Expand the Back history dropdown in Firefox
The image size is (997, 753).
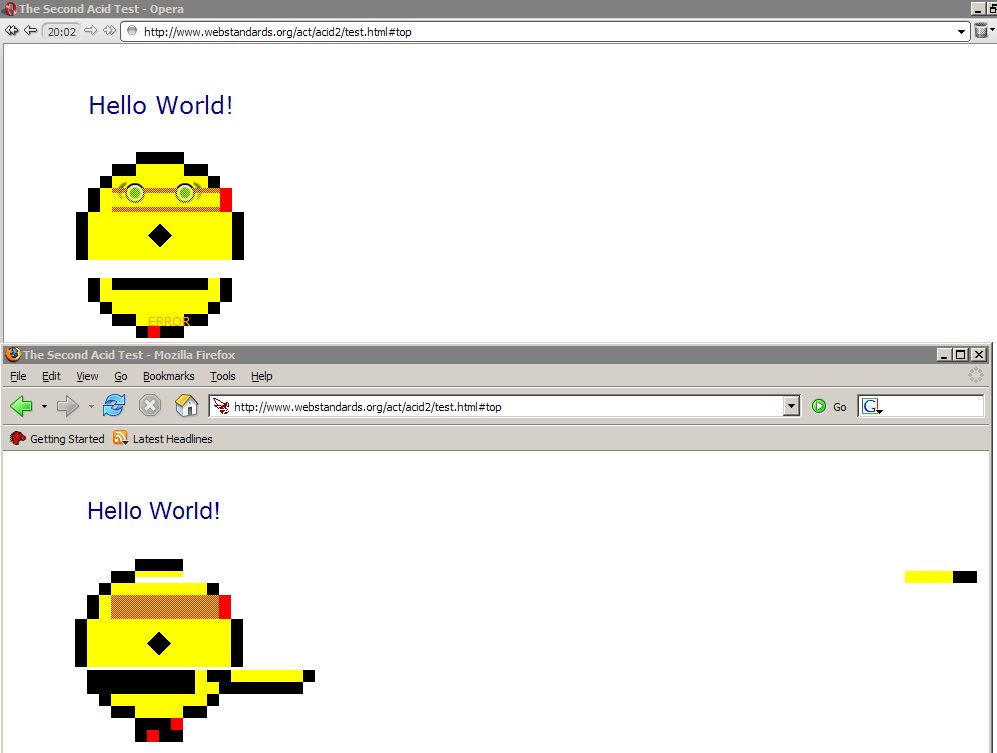pos(44,406)
